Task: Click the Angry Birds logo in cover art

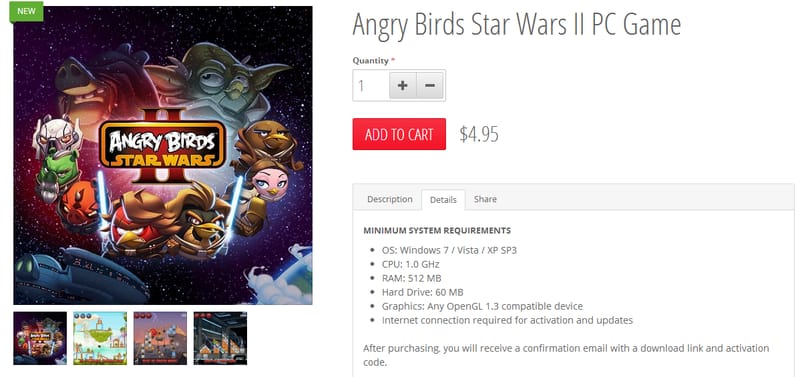Action: coord(163,146)
